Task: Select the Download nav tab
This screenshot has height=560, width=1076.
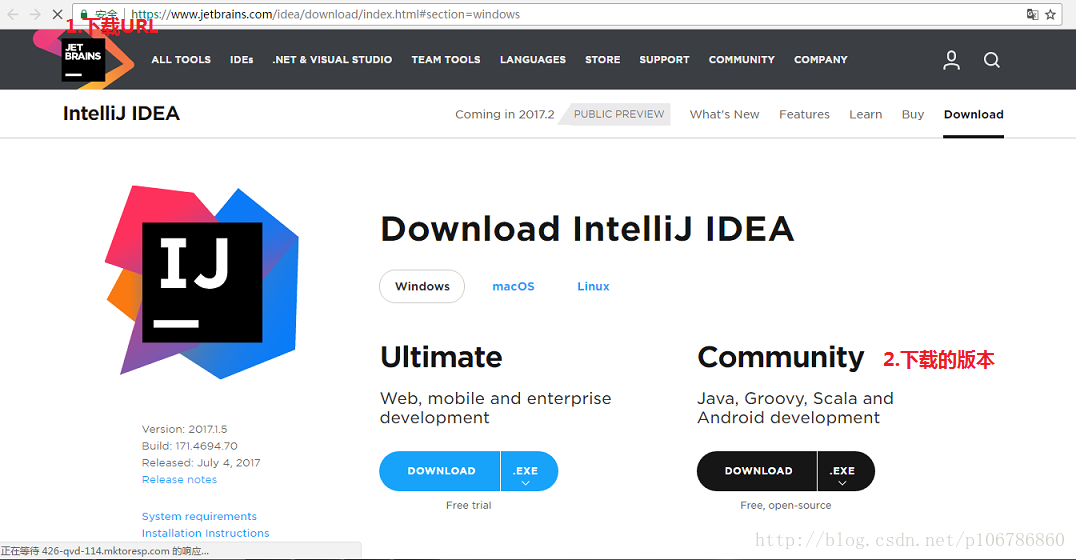Action: (973, 114)
